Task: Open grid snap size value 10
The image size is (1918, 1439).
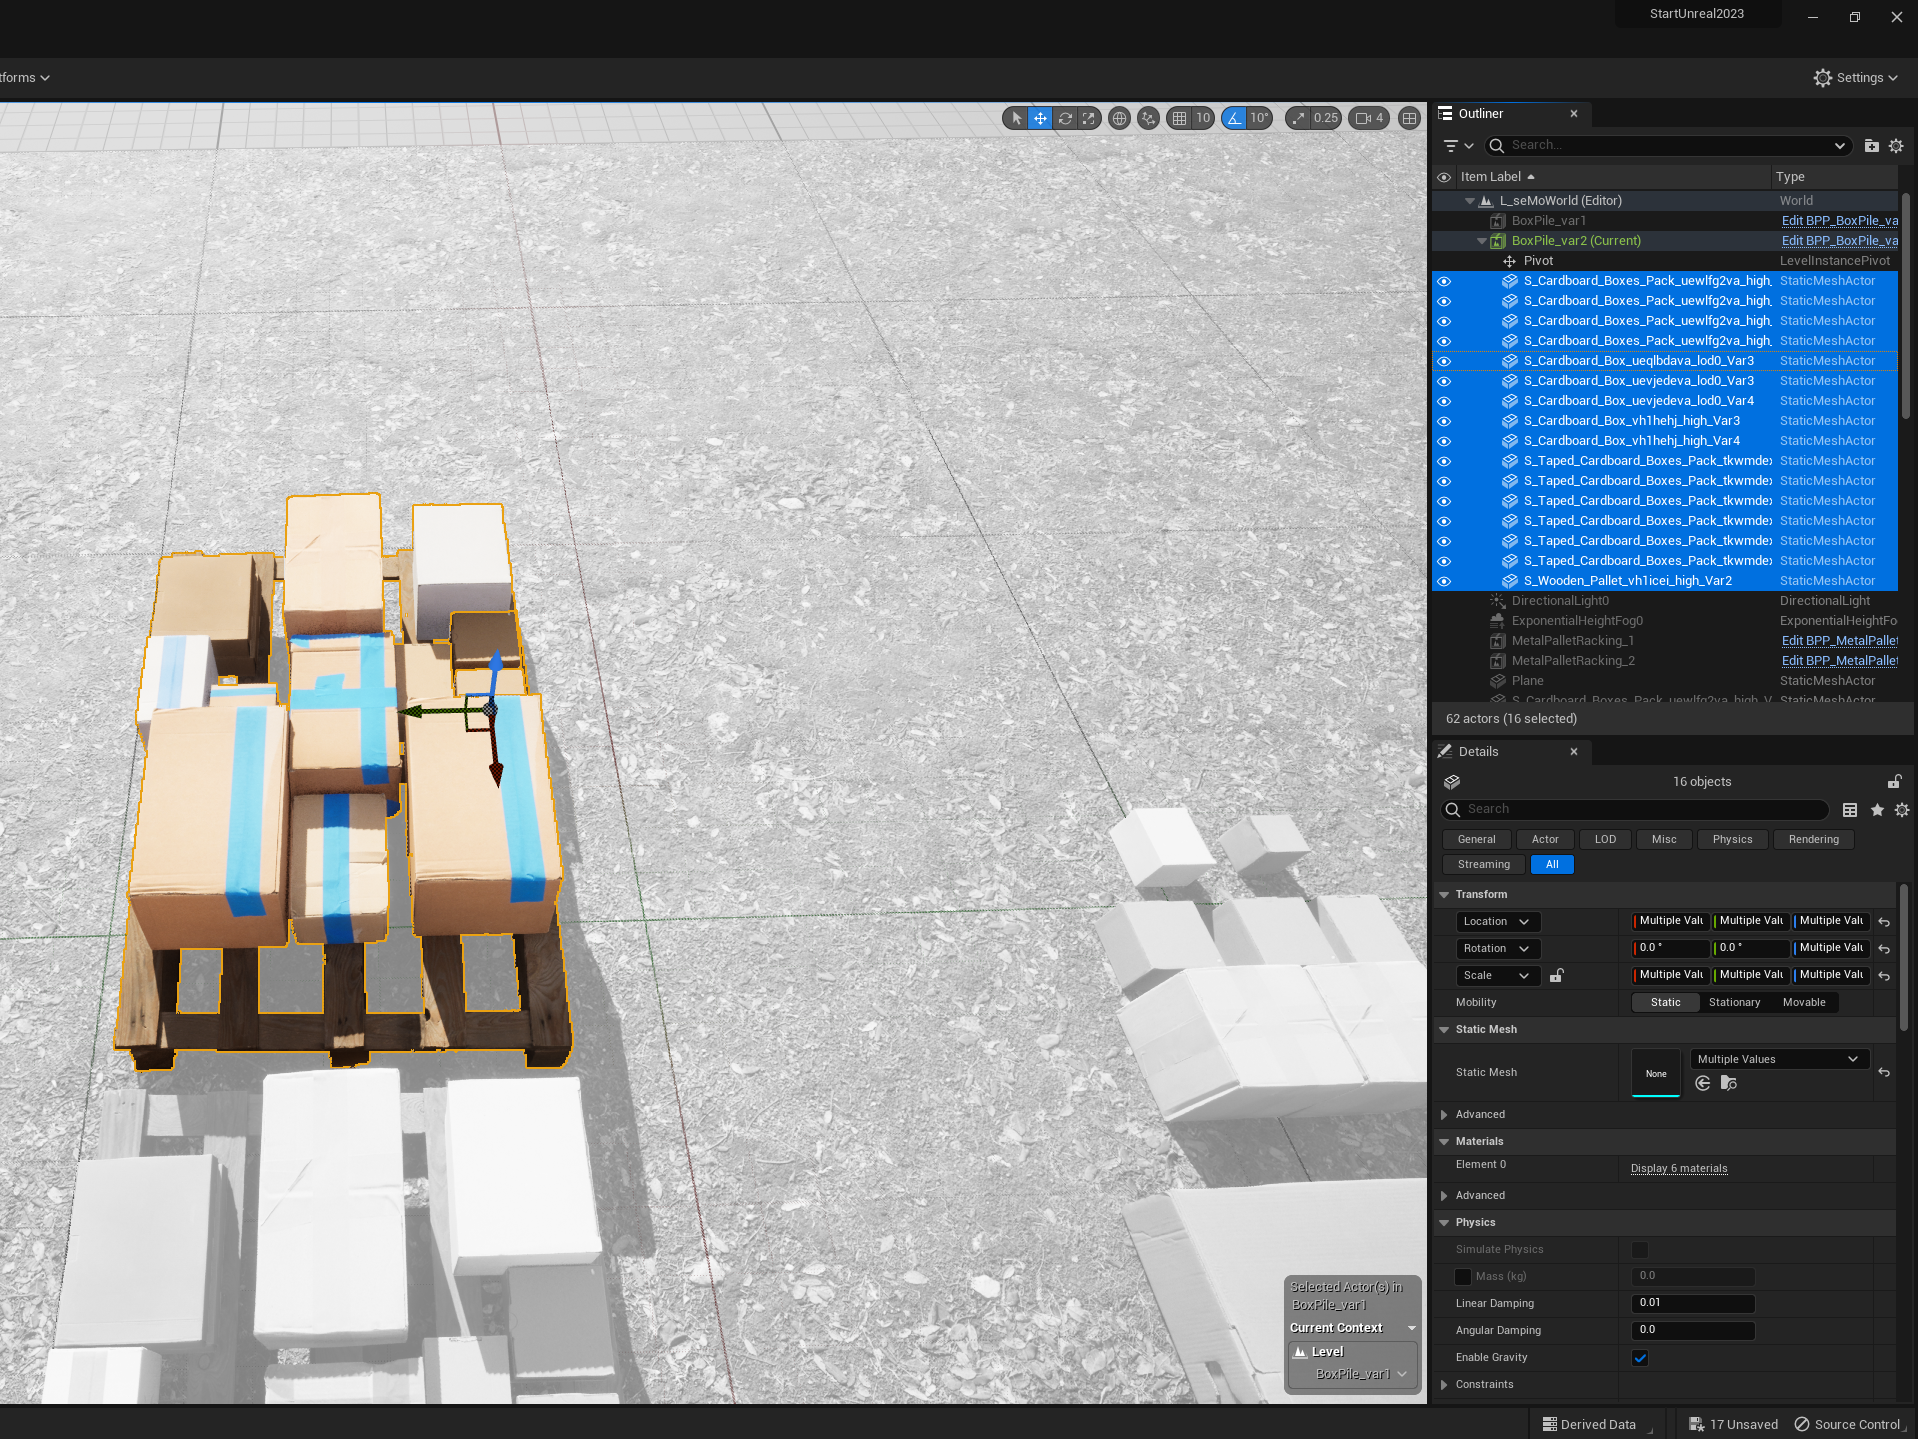Action: click(x=1203, y=118)
